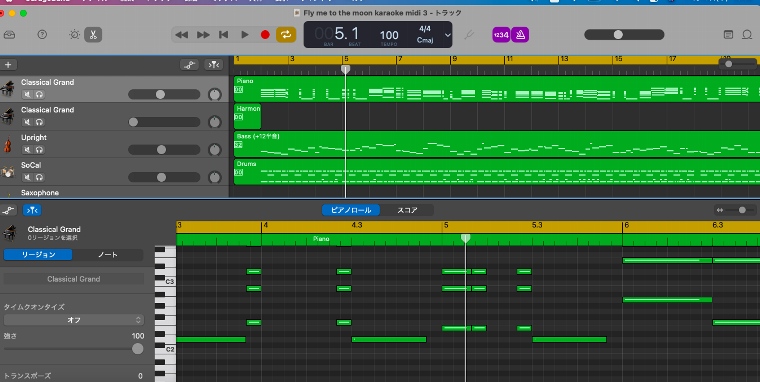Click the fast-forward transport button

point(203,34)
